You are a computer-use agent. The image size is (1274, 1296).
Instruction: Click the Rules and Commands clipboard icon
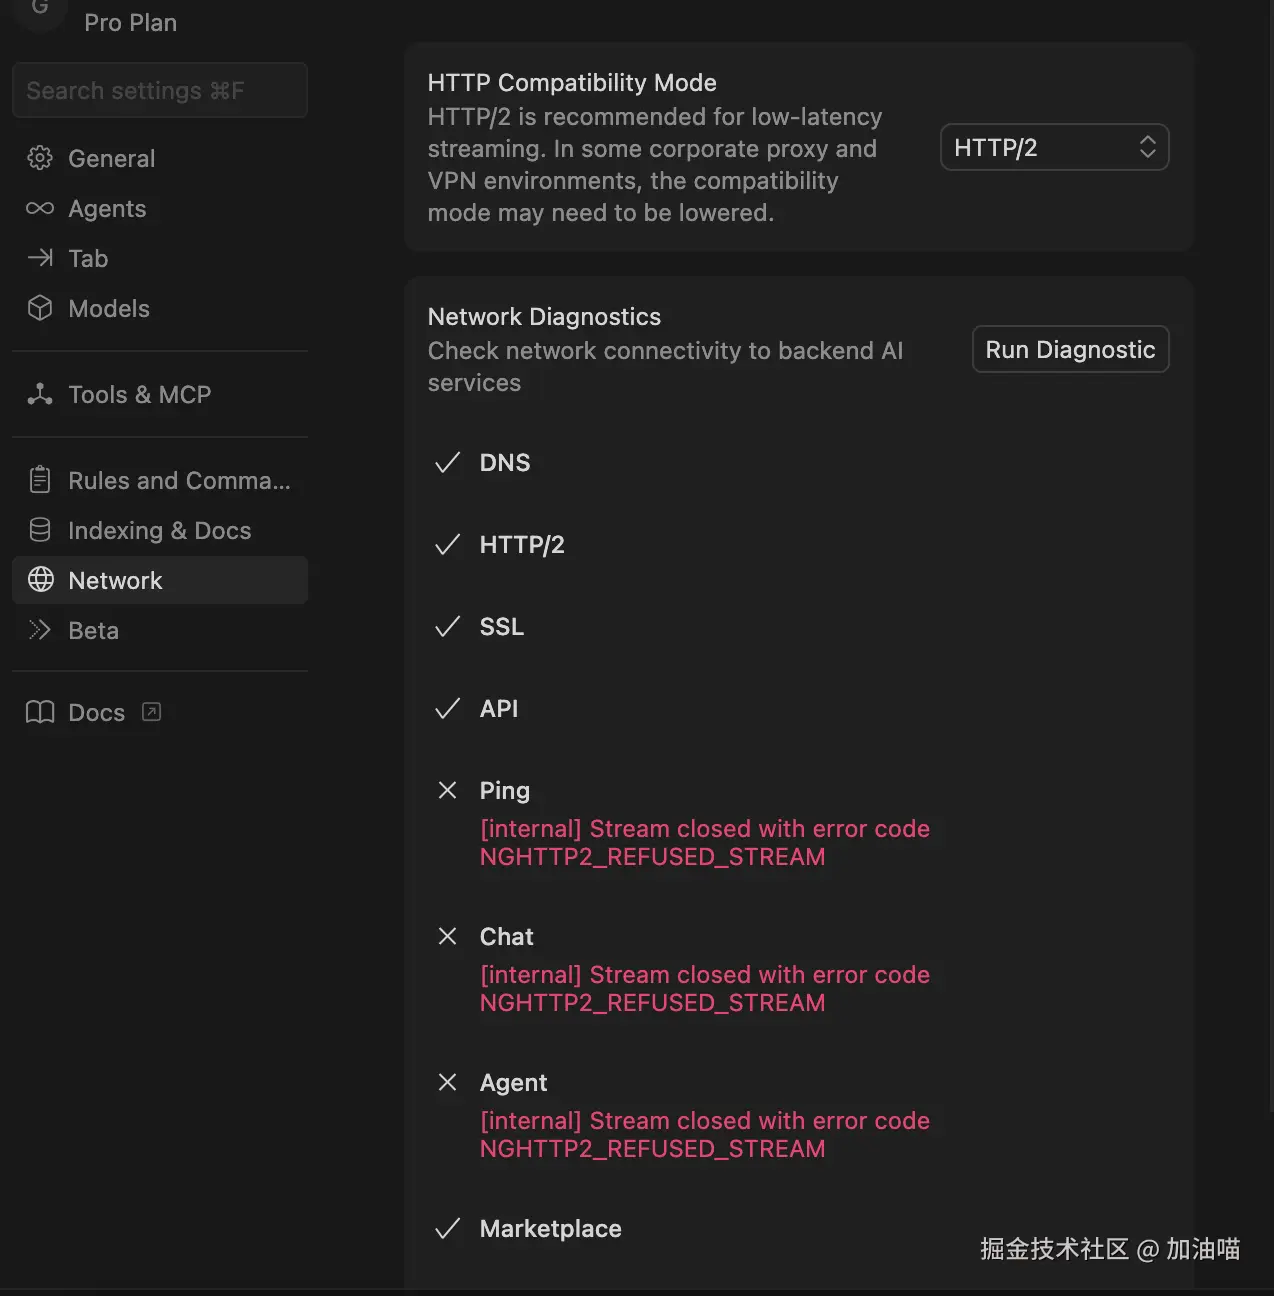[x=40, y=480]
